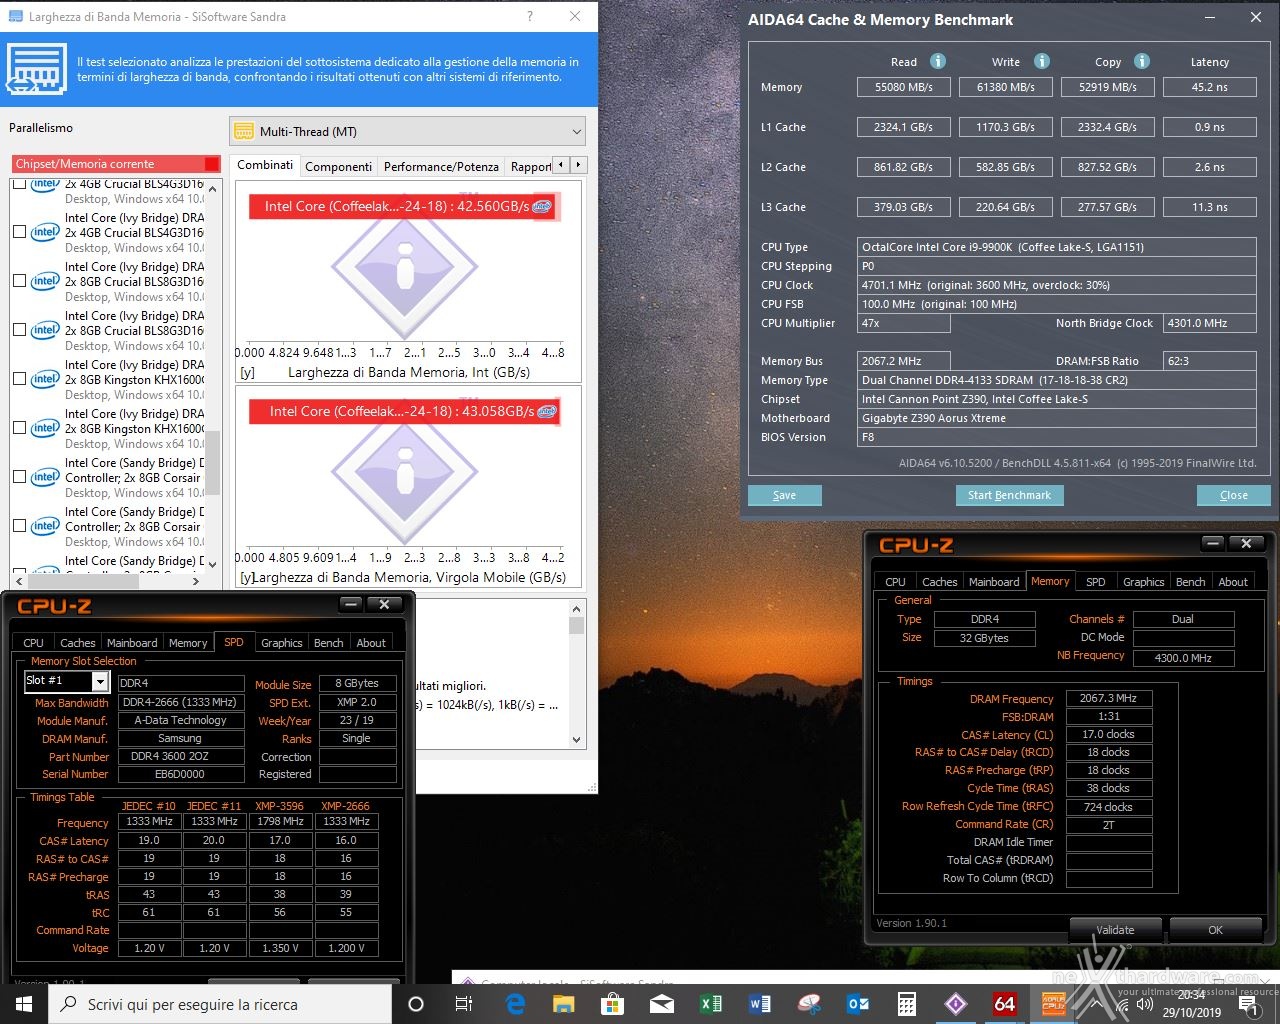Click Start Benchmark in AIDA64
The height and width of the screenshot is (1024, 1280).
point(1009,495)
